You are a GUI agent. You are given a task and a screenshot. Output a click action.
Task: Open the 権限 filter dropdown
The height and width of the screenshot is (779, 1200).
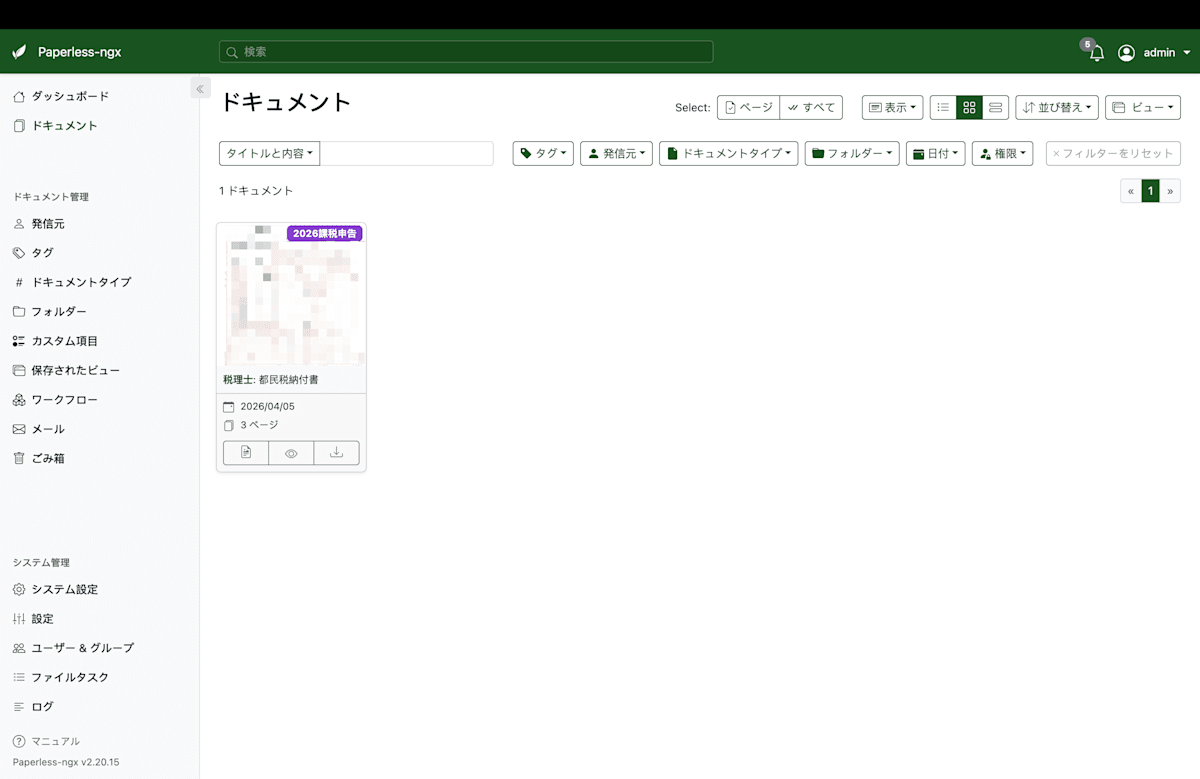point(1002,154)
